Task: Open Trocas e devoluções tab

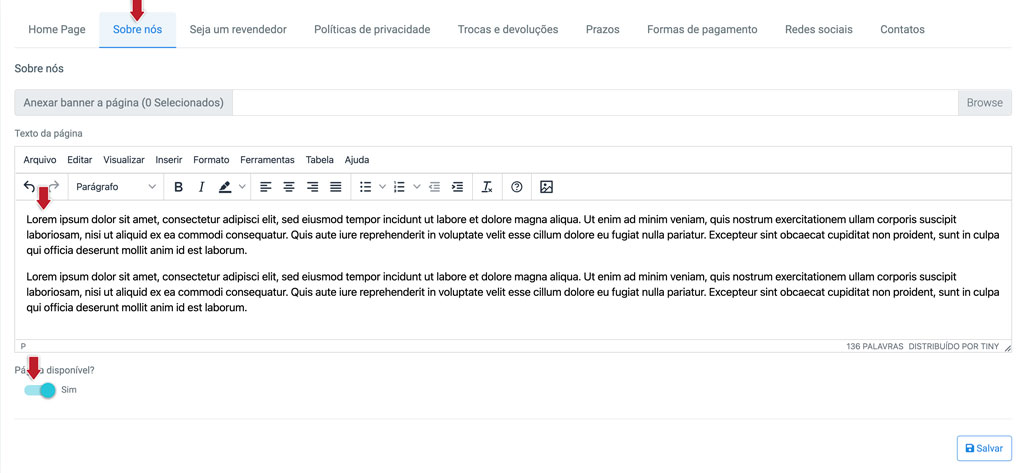Action: tap(507, 29)
